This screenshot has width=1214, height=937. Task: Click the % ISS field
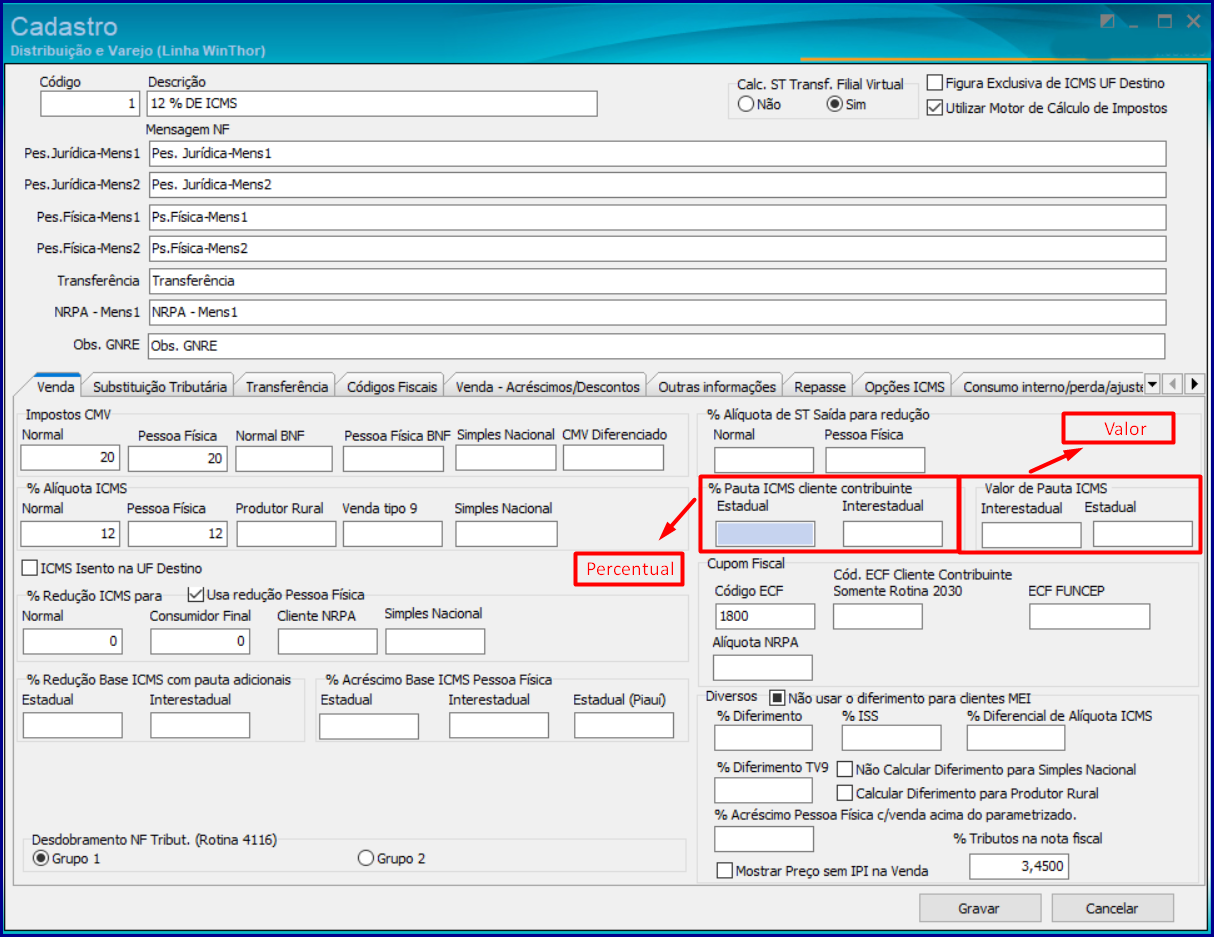click(892, 738)
